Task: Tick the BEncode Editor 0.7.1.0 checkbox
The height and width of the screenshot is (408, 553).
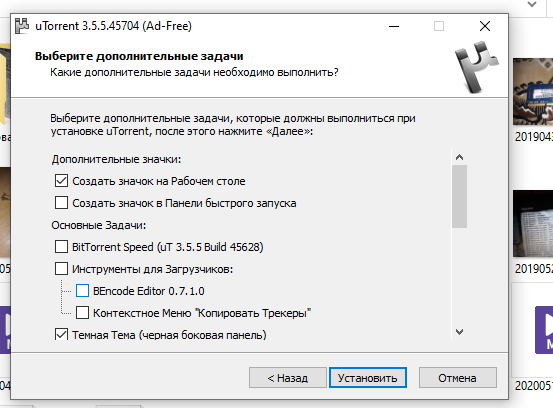Action: tap(82, 291)
